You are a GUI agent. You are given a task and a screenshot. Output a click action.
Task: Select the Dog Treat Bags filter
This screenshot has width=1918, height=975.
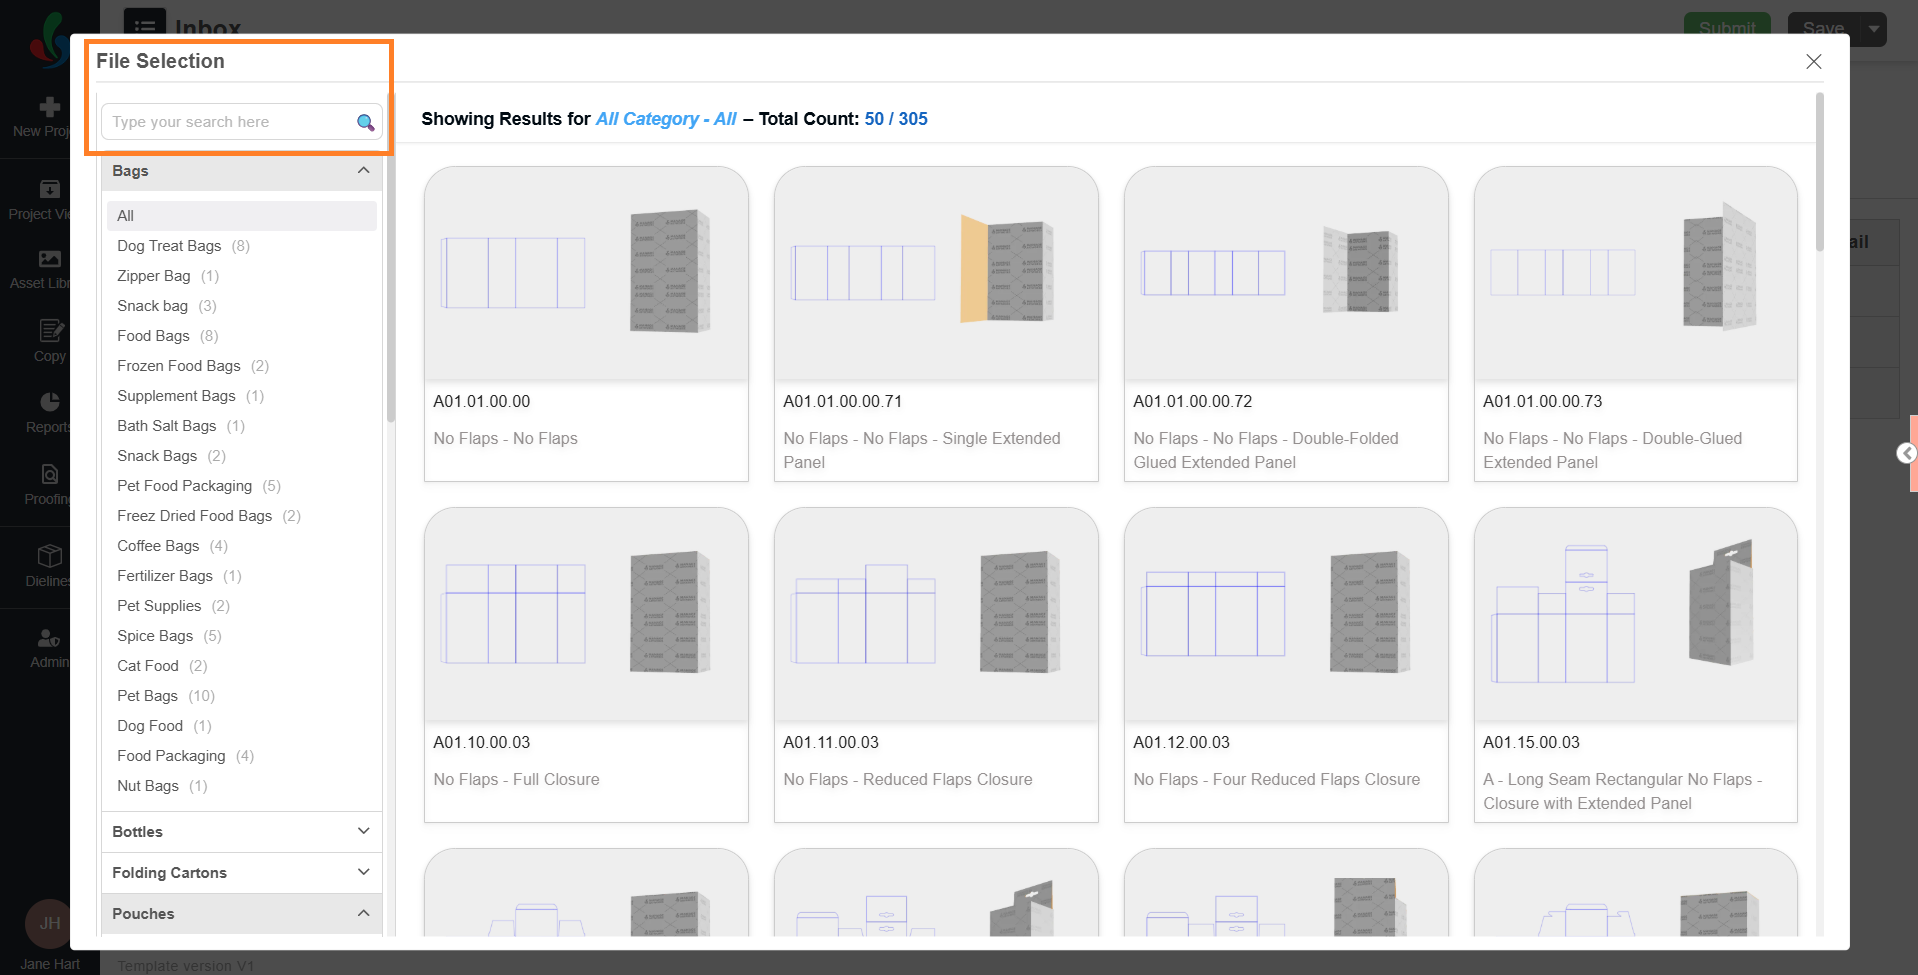click(169, 246)
